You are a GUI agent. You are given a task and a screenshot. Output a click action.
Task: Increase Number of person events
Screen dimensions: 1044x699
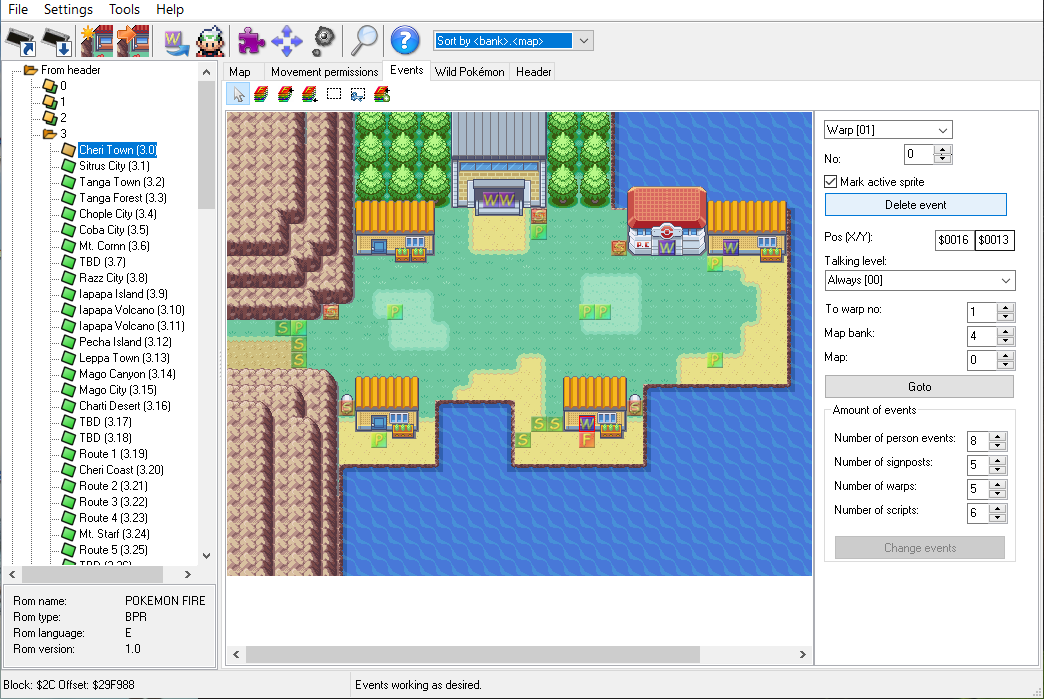pyautogui.click(x=997, y=437)
